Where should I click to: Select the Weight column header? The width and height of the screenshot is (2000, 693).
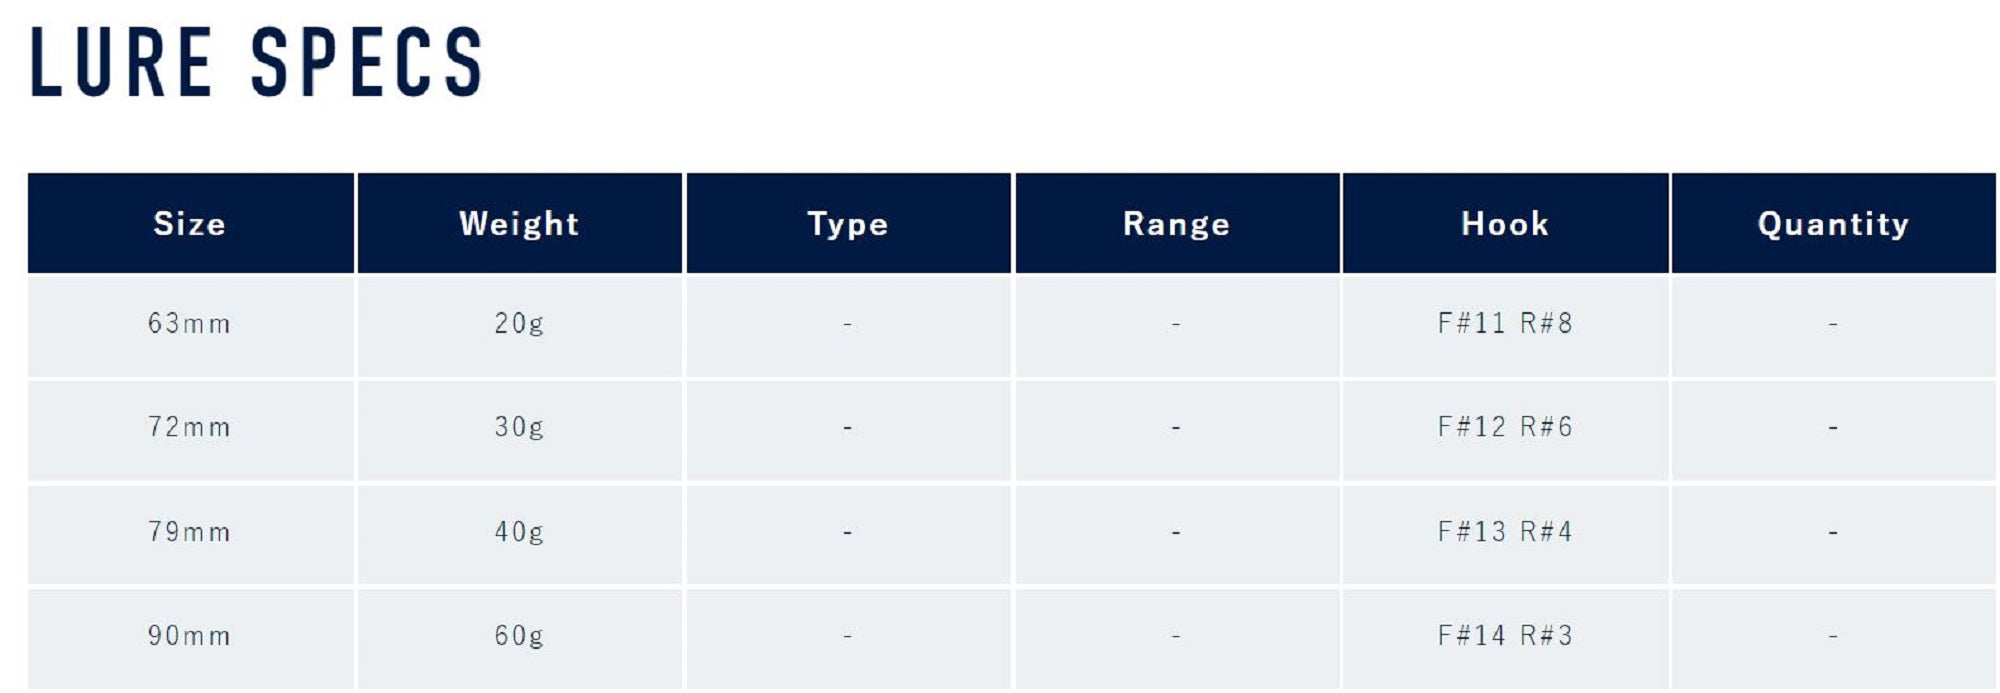[519, 224]
